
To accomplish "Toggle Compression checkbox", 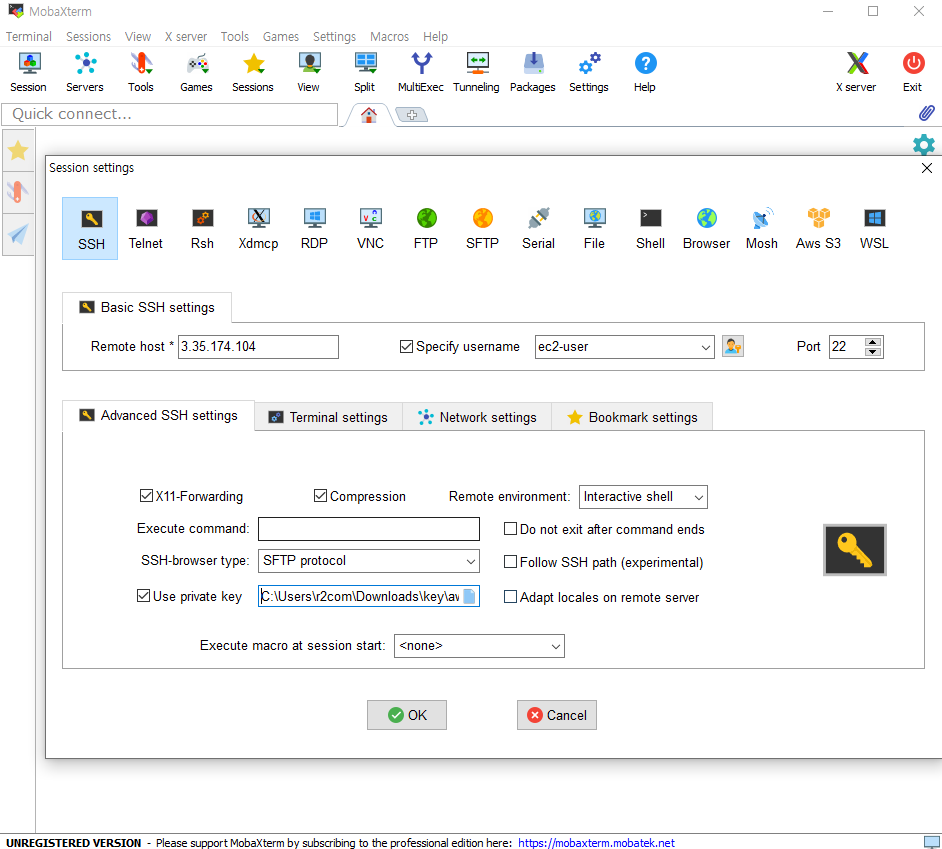I will 320,496.
